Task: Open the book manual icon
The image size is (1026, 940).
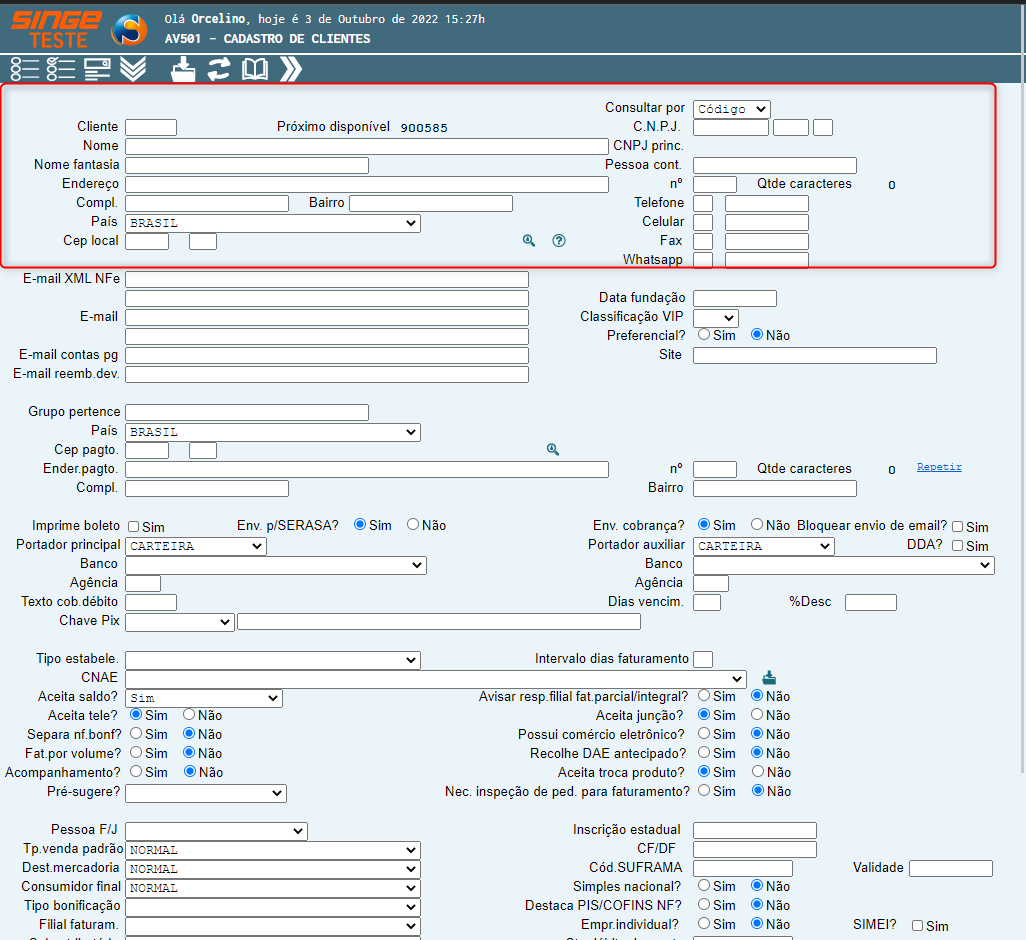Action: click(x=255, y=69)
